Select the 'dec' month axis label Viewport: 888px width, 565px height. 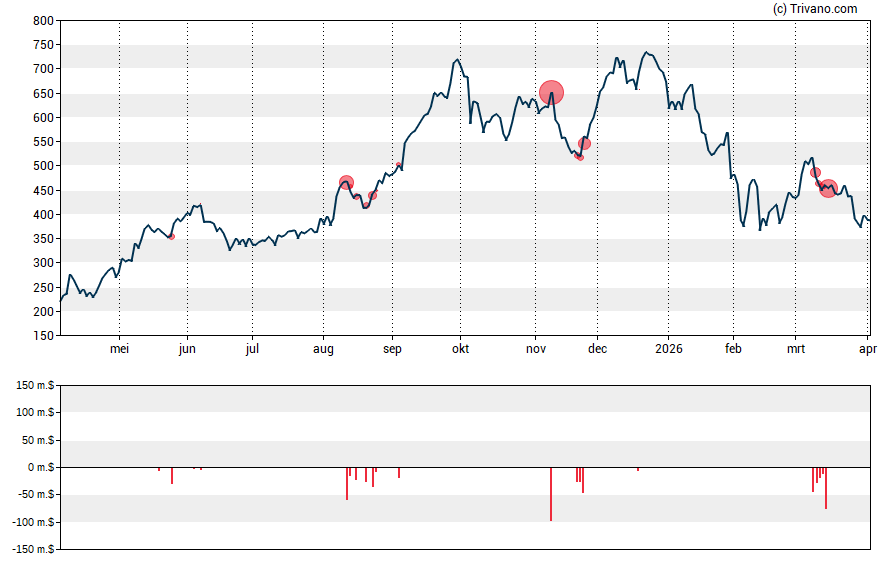tap(597, 349)
